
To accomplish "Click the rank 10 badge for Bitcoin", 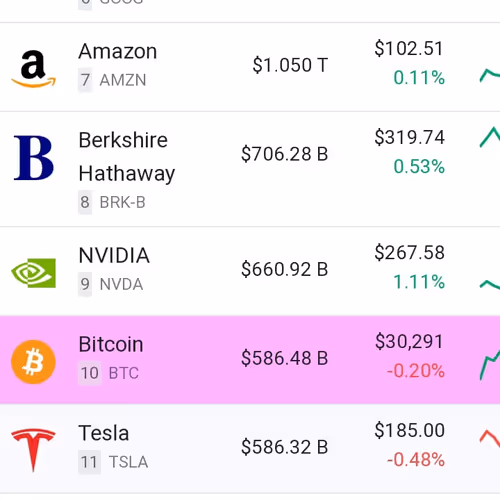I will (x=89, y=373).
